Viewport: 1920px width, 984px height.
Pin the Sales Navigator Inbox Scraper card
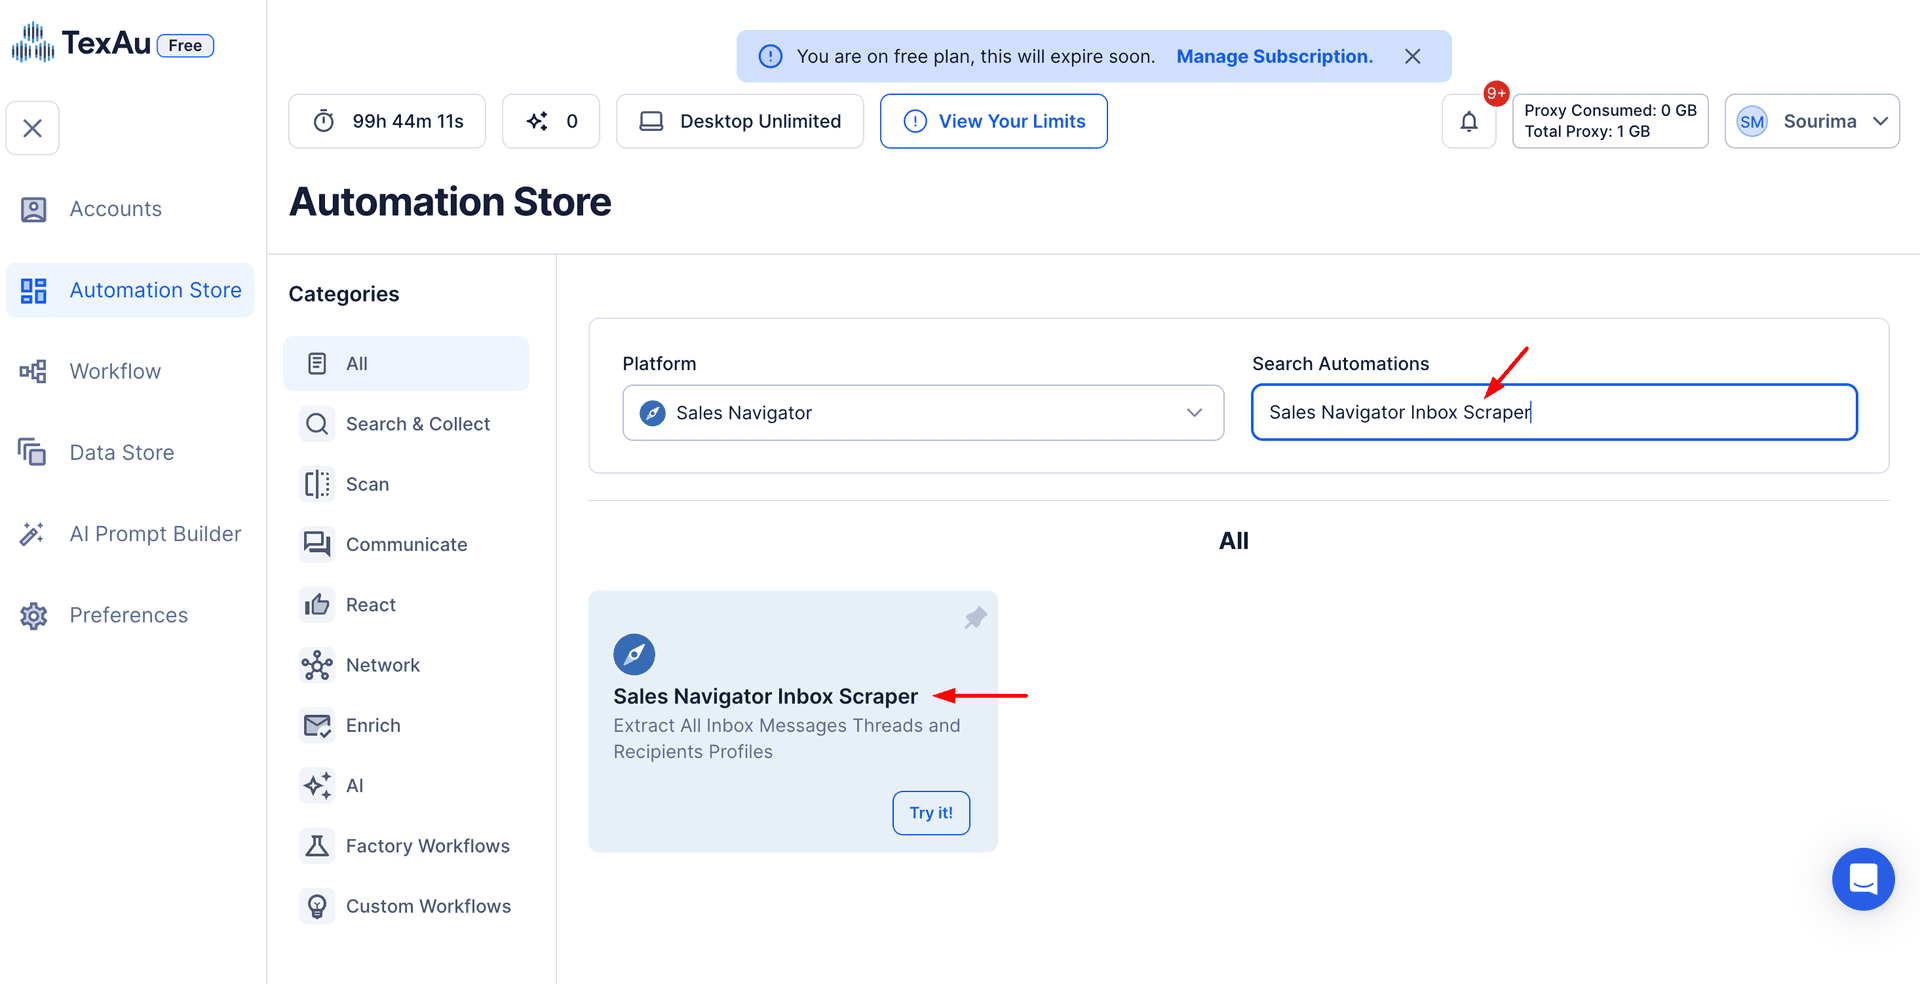click(x=975, y=618)
